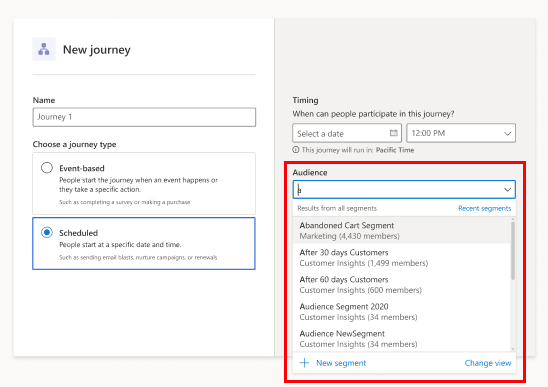
Task: Click the 'Marketing (4,430 members)' text
Action: tap(349, 236)
